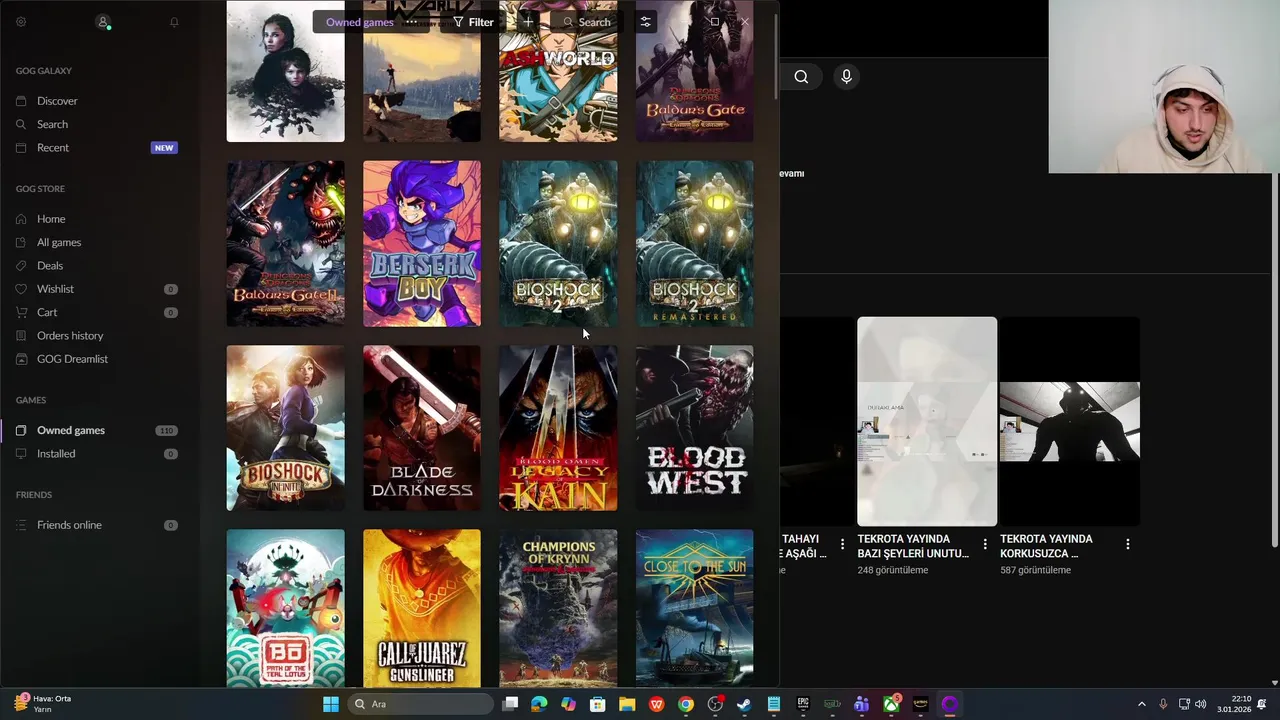Open the Xbox app on taskbar

coord(890,704)
